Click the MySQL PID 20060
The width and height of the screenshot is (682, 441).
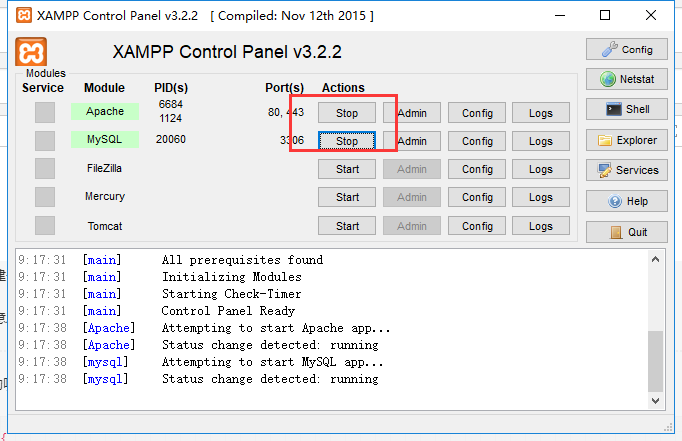coord(170,139)
